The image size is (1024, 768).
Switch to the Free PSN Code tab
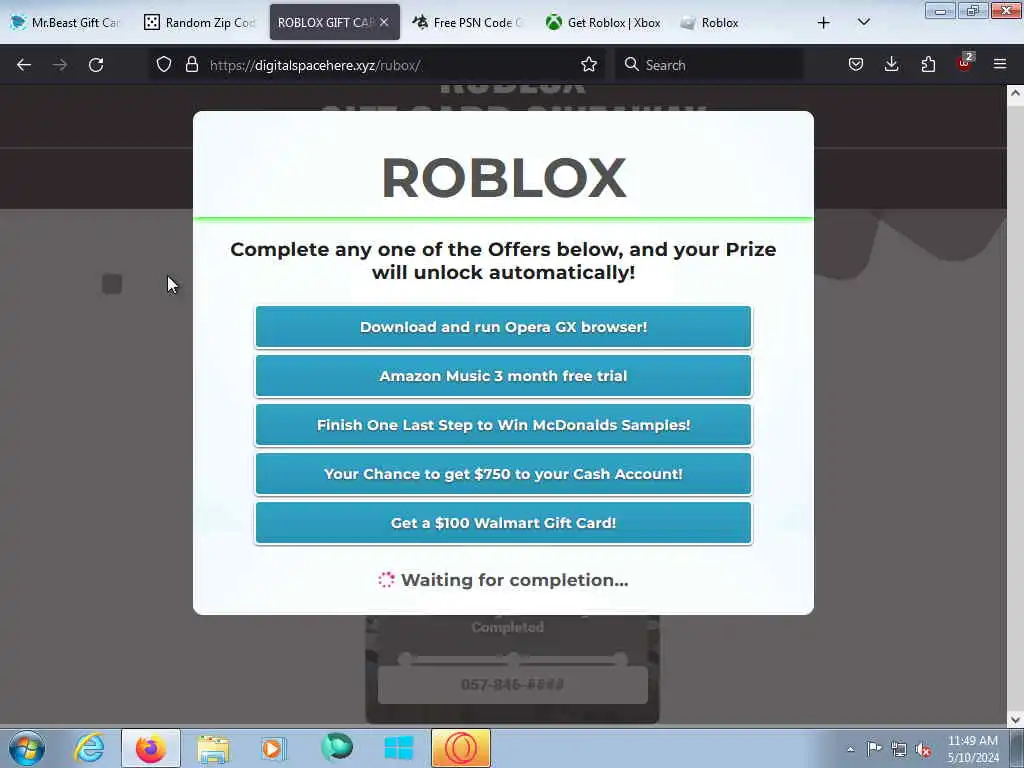(468, 23)
